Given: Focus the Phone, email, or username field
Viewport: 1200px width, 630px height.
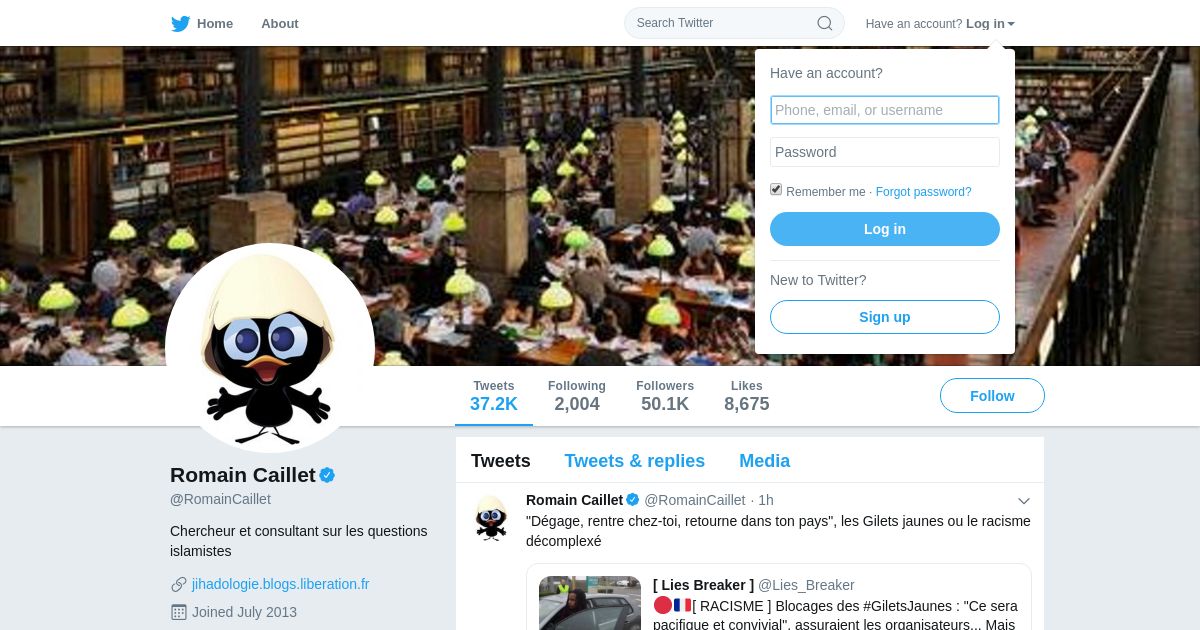Looking at the screenshot, I should (885, 110).
